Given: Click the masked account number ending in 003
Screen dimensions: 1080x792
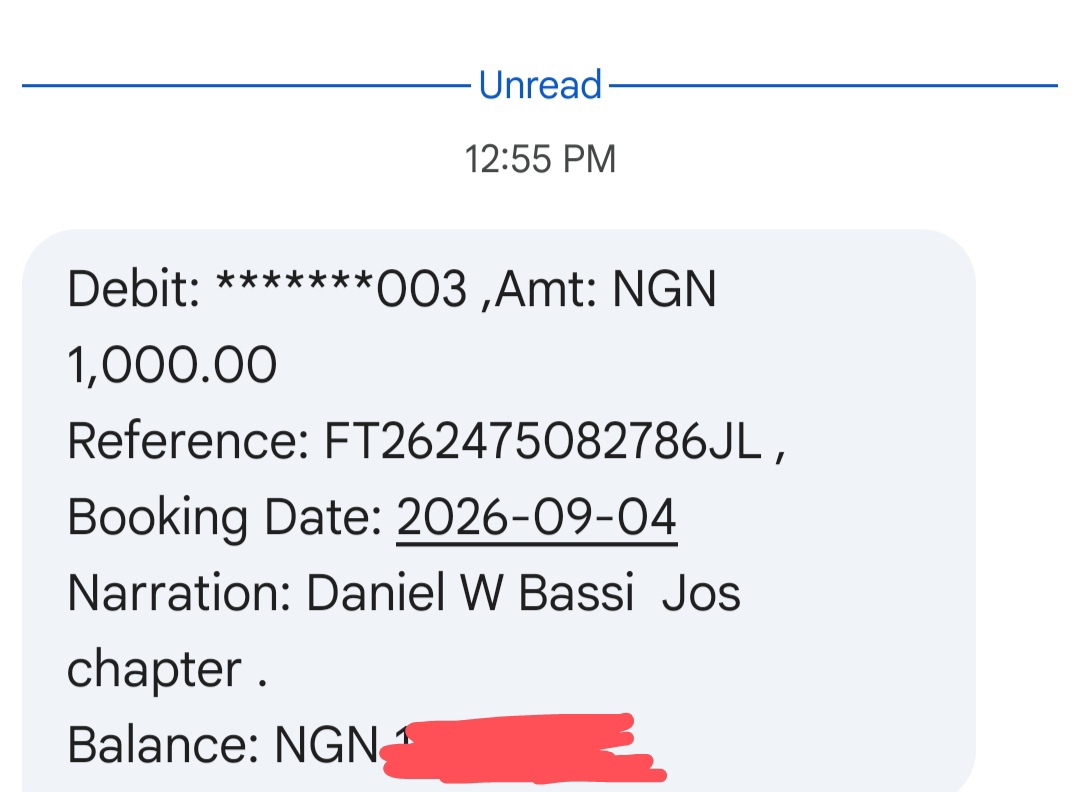Looking at the screenshot, I should point(342,288).
